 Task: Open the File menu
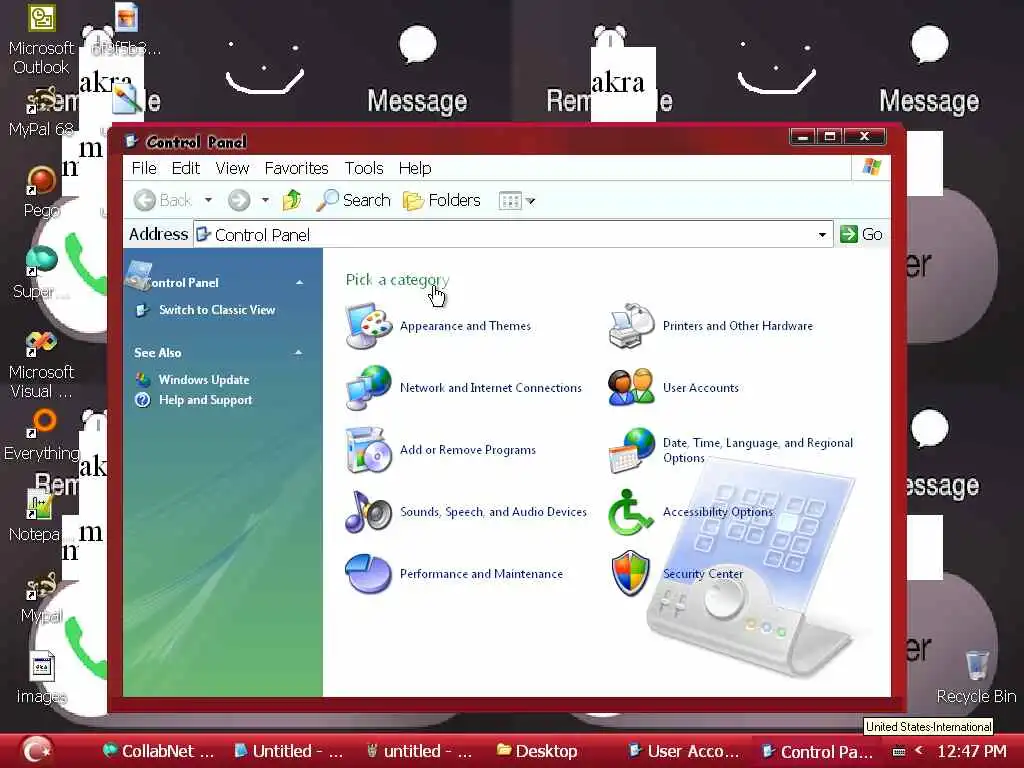(144, 168)
